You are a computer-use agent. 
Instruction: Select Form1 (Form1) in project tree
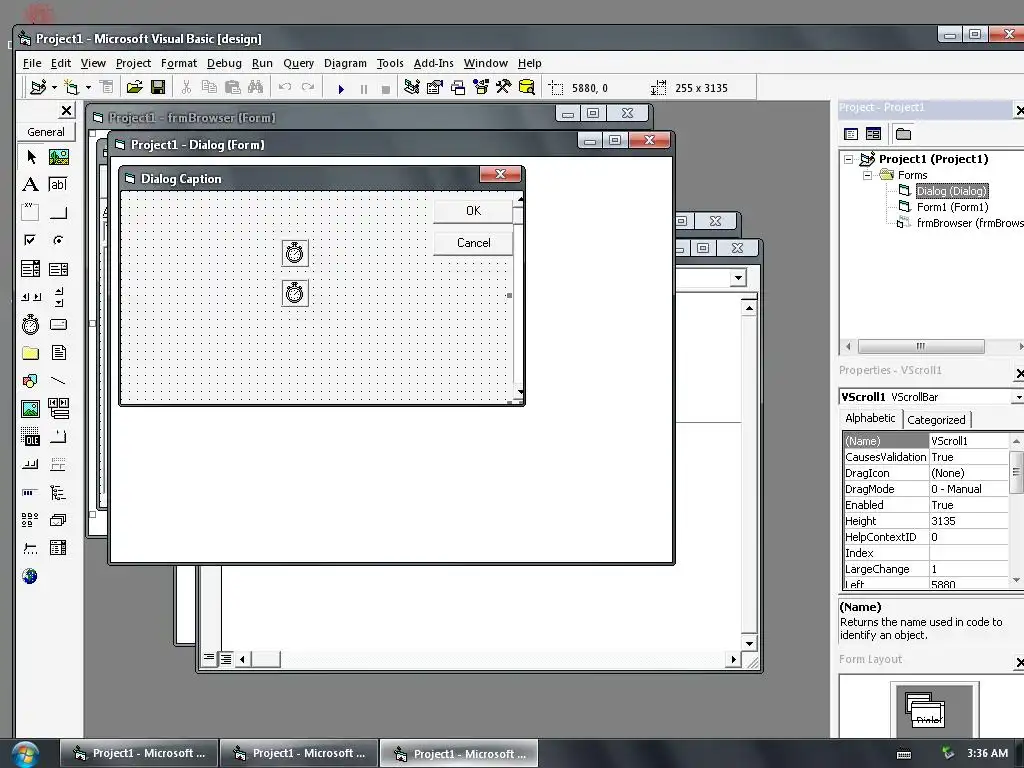(952, 207)
